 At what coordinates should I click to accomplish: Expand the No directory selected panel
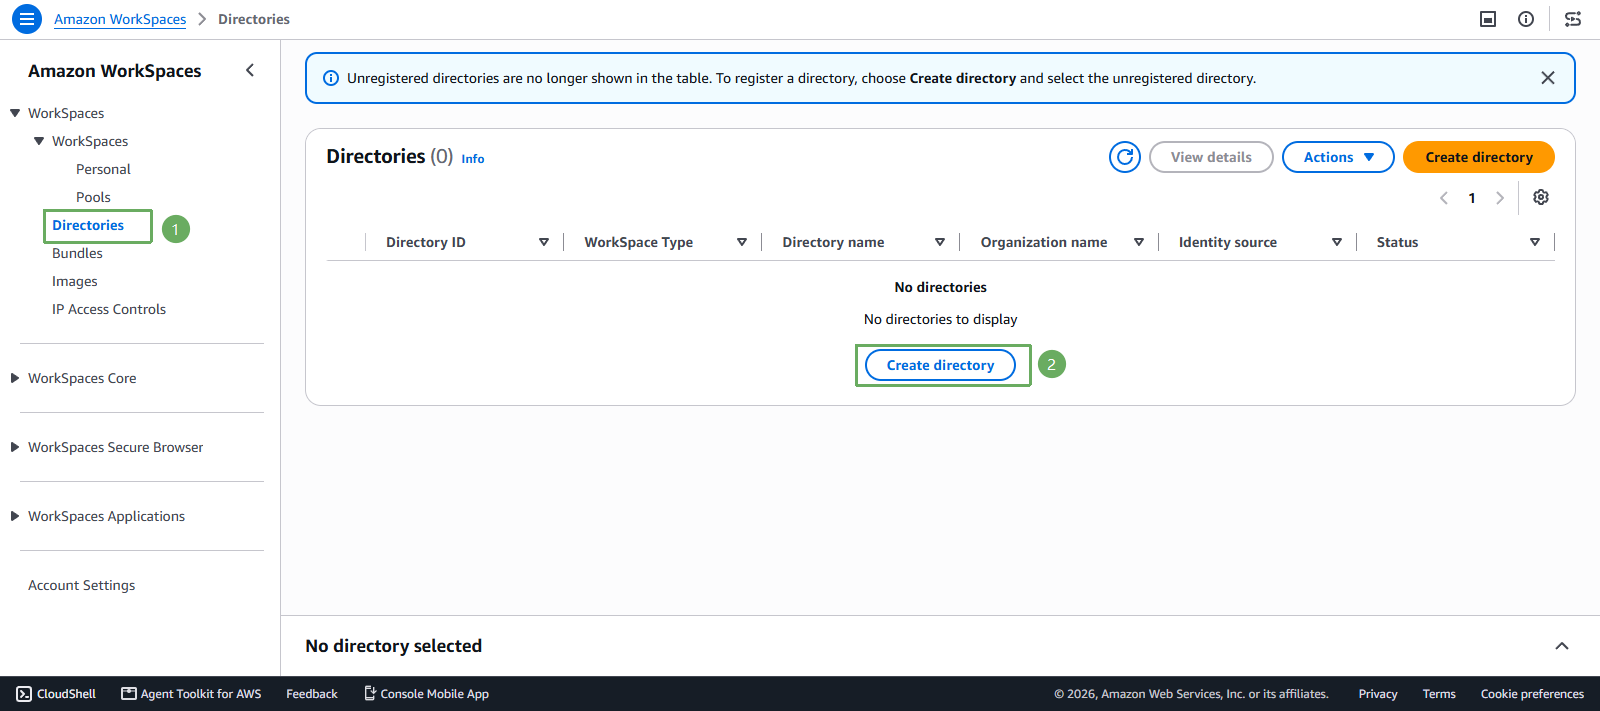pos(1562,646)
